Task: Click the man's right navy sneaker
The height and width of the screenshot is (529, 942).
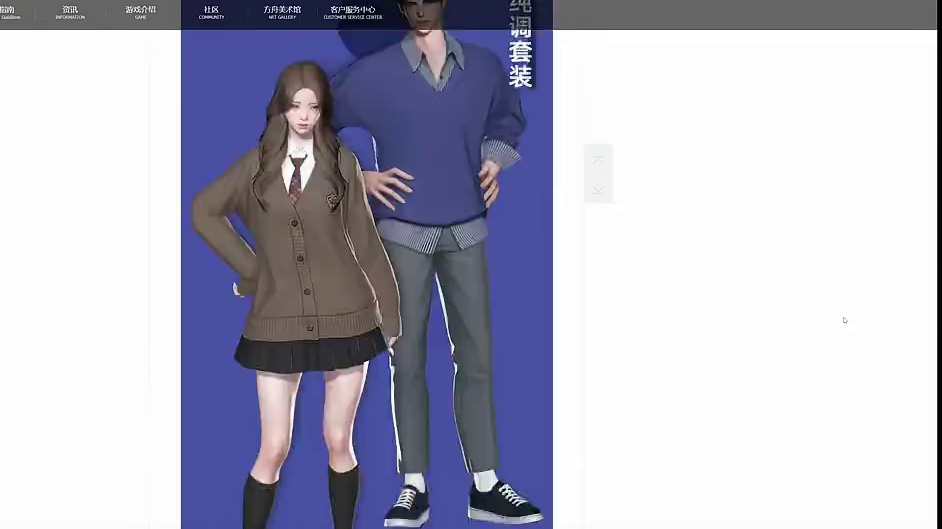Action: pyautogui.click(x=407, y=505)
